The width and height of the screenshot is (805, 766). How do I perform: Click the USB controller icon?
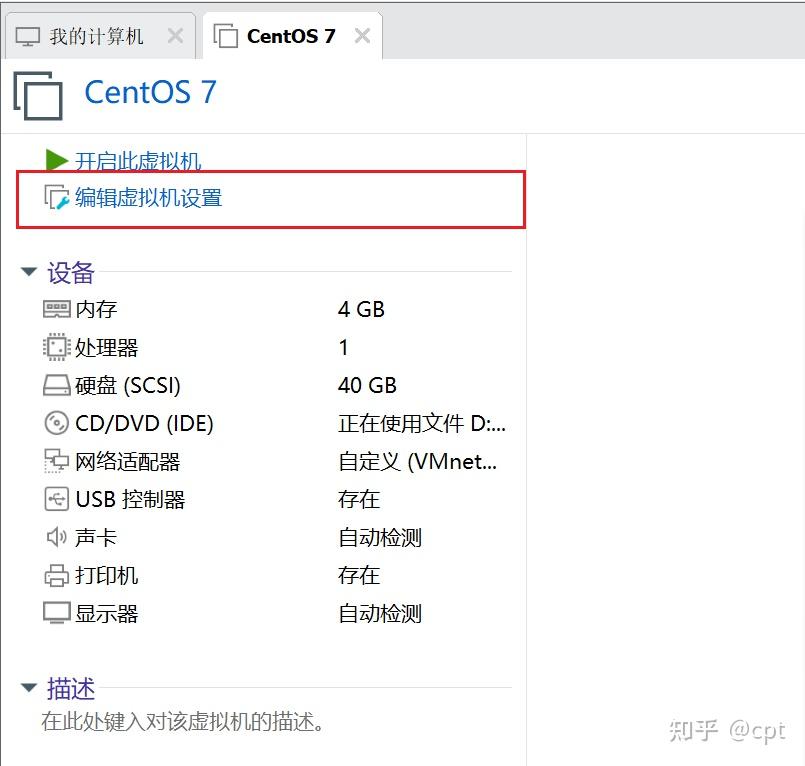[x=56, y=499]
